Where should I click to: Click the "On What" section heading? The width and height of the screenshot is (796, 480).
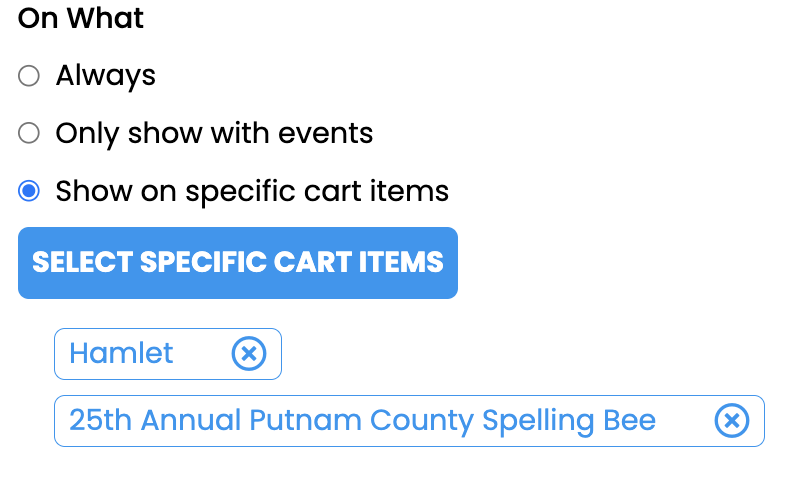pos(81,18)
